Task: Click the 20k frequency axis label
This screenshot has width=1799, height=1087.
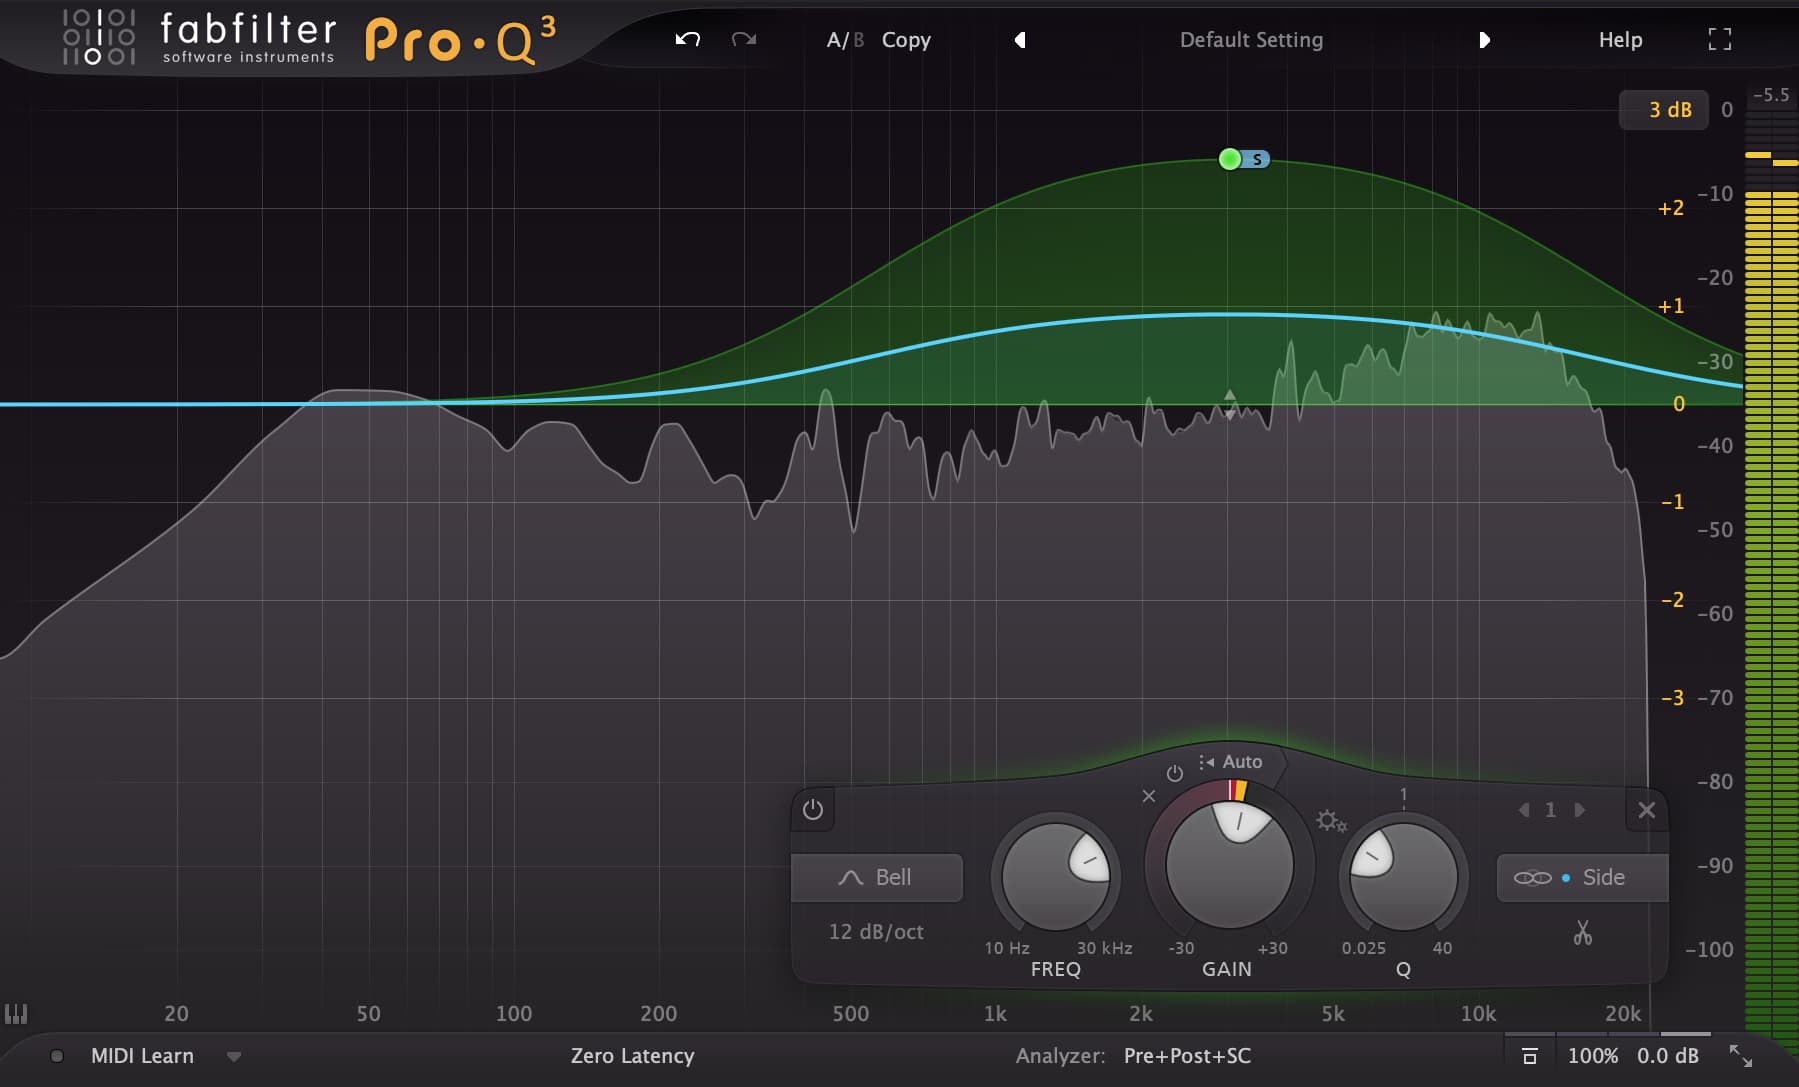Action: tap(1623, 1014)
